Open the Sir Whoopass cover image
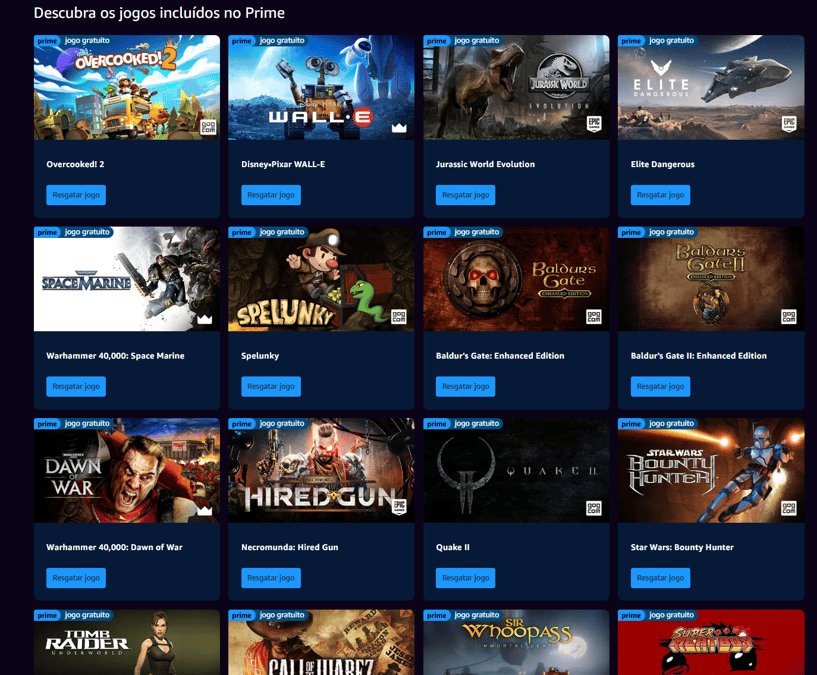This screenshot has width=817, height=675. 516,643
